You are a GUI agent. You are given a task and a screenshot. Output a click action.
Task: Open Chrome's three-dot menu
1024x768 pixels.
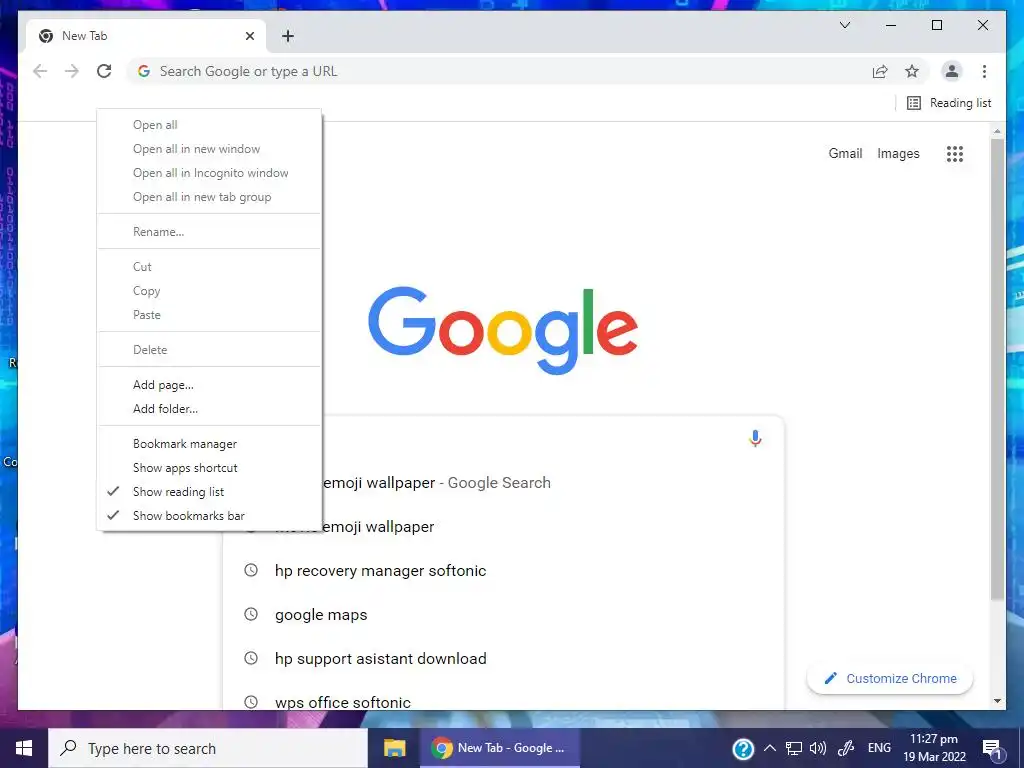[x=984, y=71]
